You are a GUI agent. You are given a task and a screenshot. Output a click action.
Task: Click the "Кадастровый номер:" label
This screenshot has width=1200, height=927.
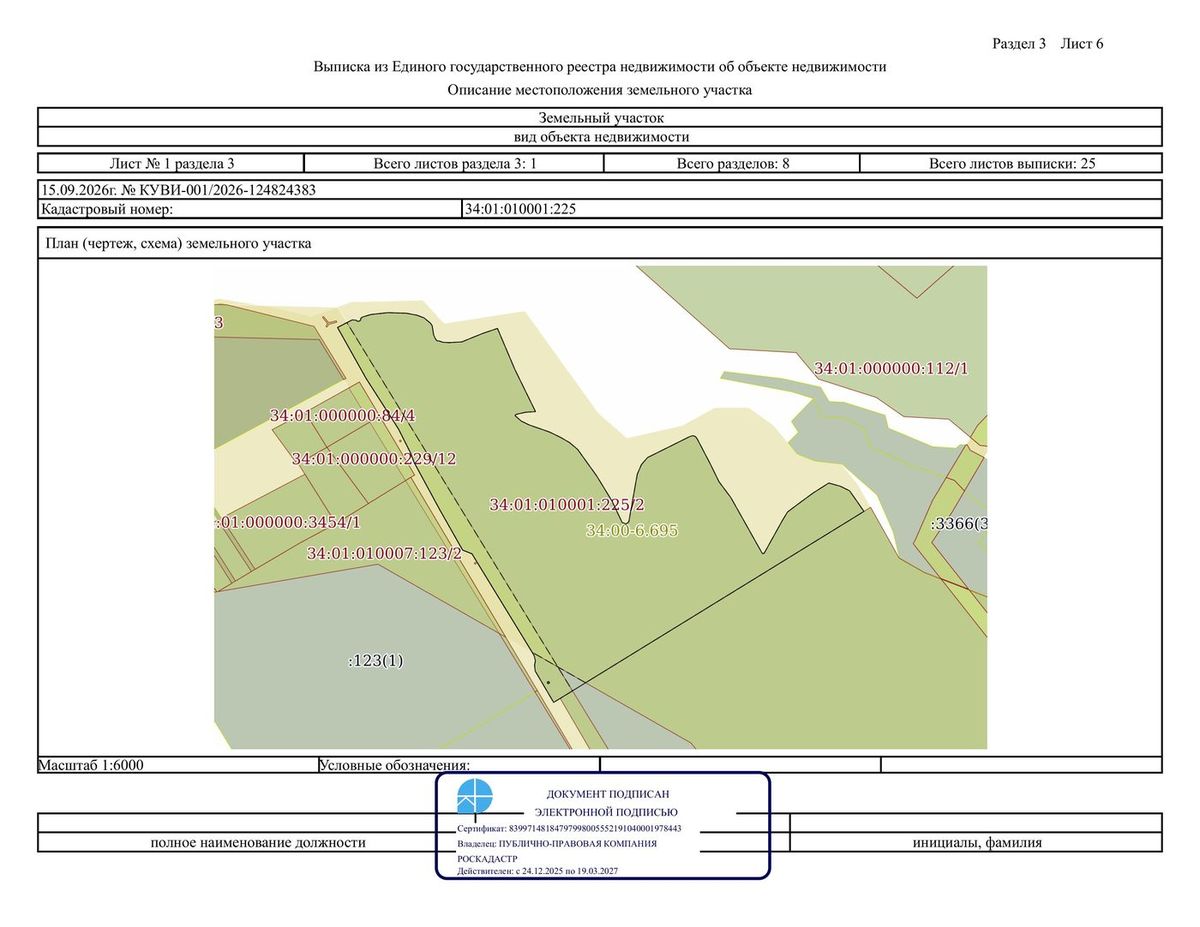(108, 209)
